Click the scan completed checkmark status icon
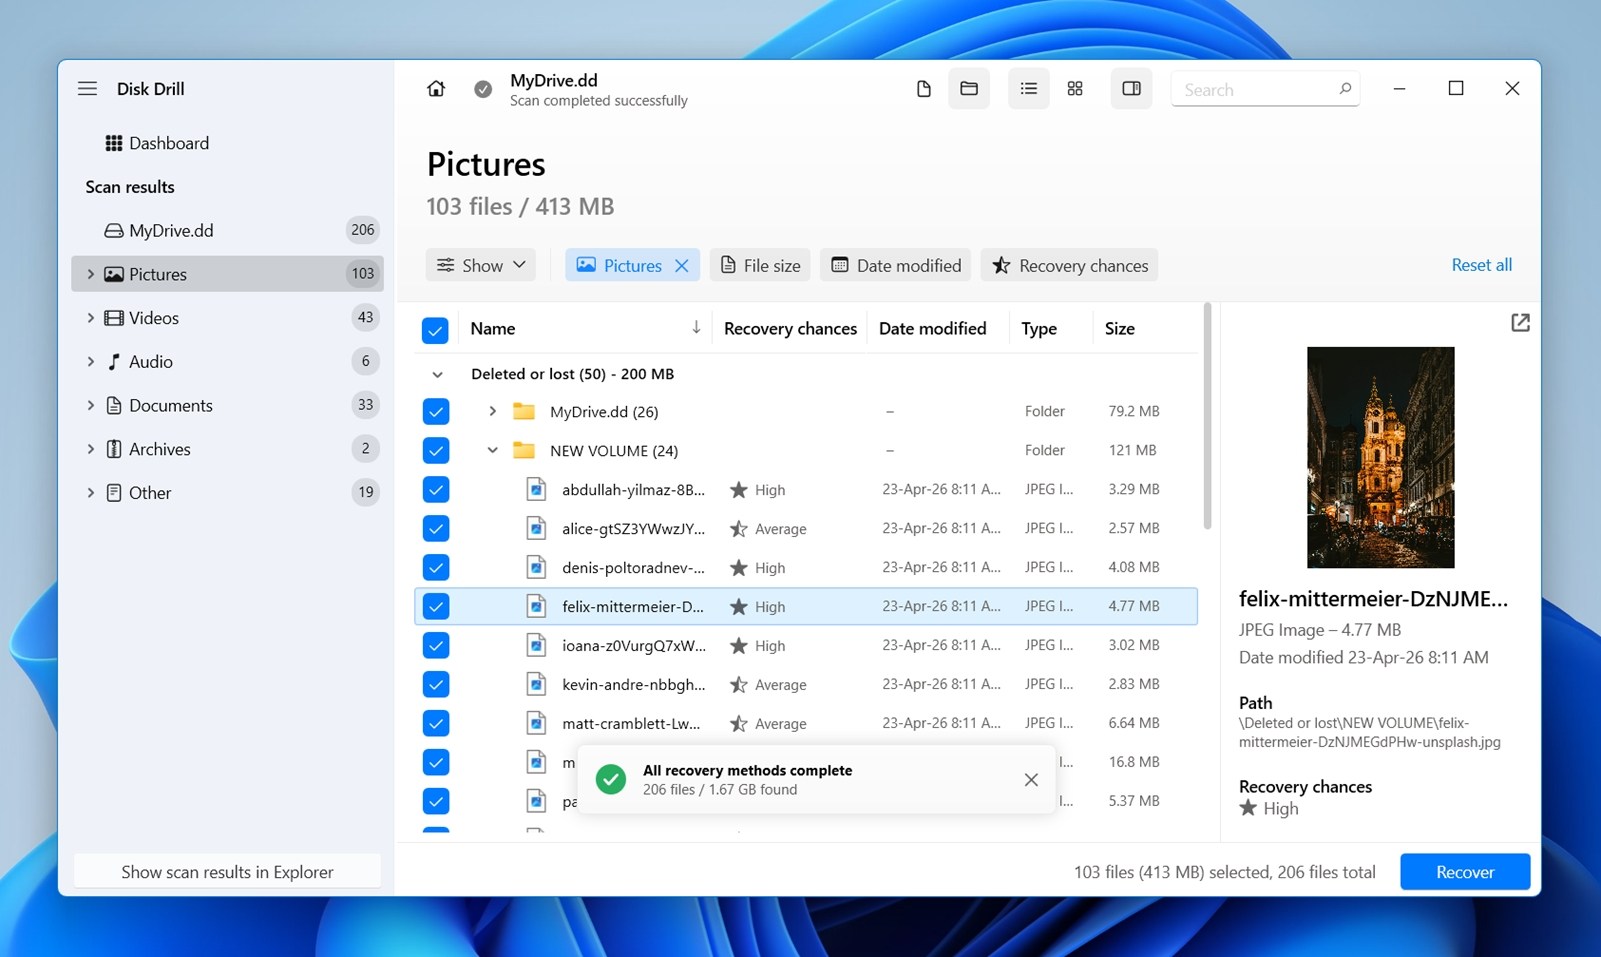This screenshot has width=1601, height=957. (x=483, y=89)
